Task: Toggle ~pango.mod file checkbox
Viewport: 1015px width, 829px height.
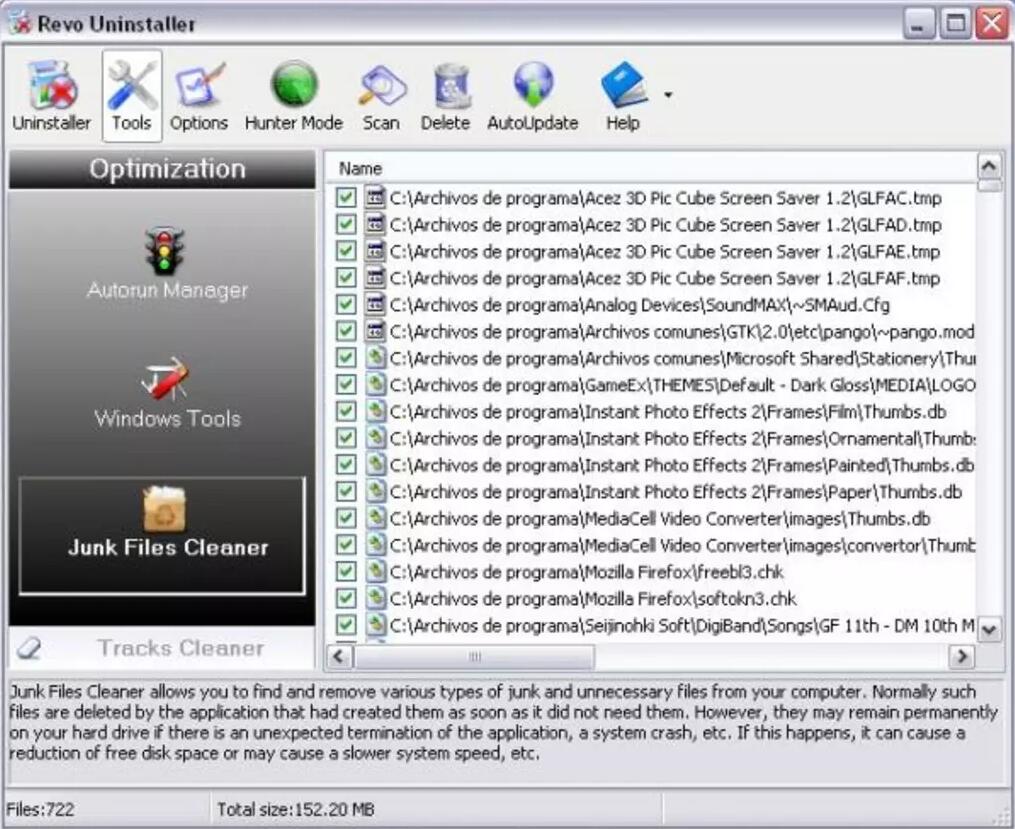Action: point(346,331)
